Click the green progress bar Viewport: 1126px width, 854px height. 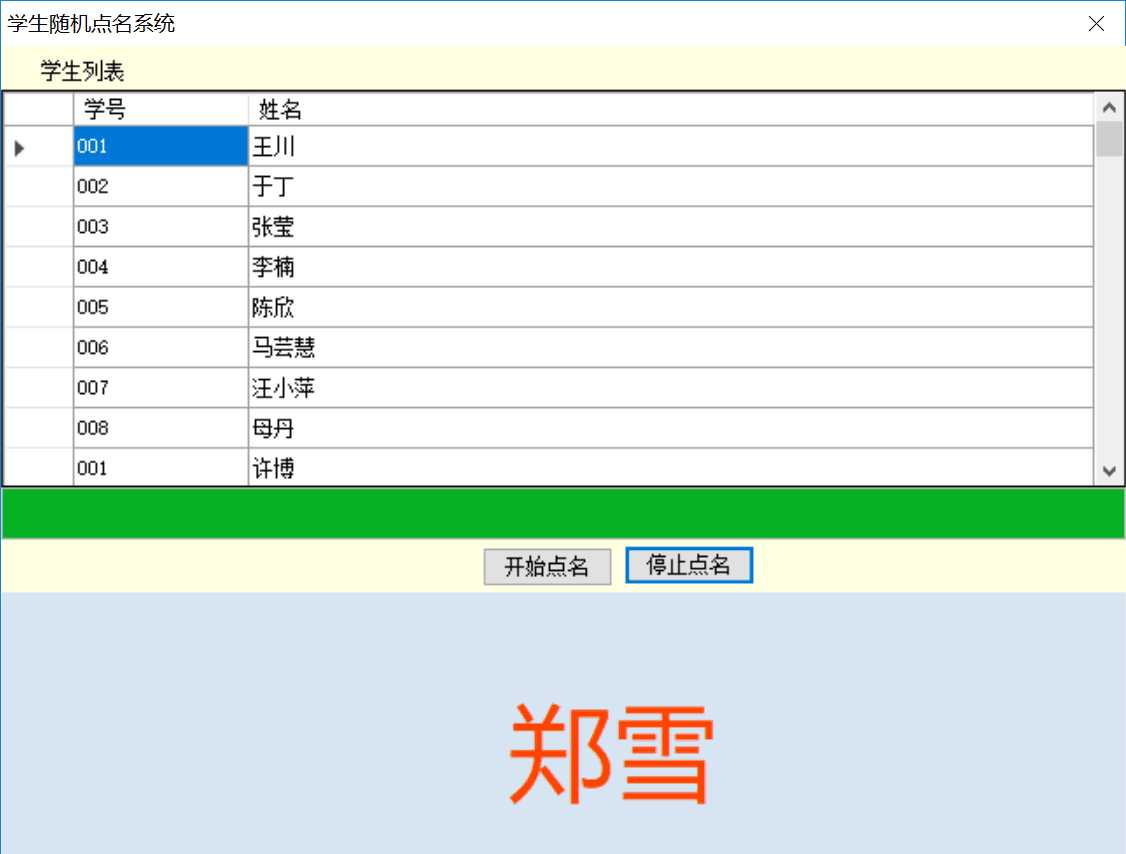click(560, 511)
